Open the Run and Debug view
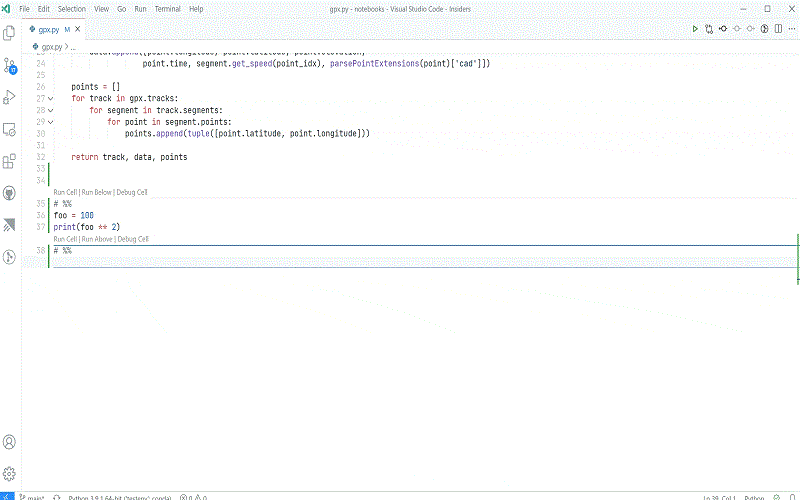 (9, 97)
